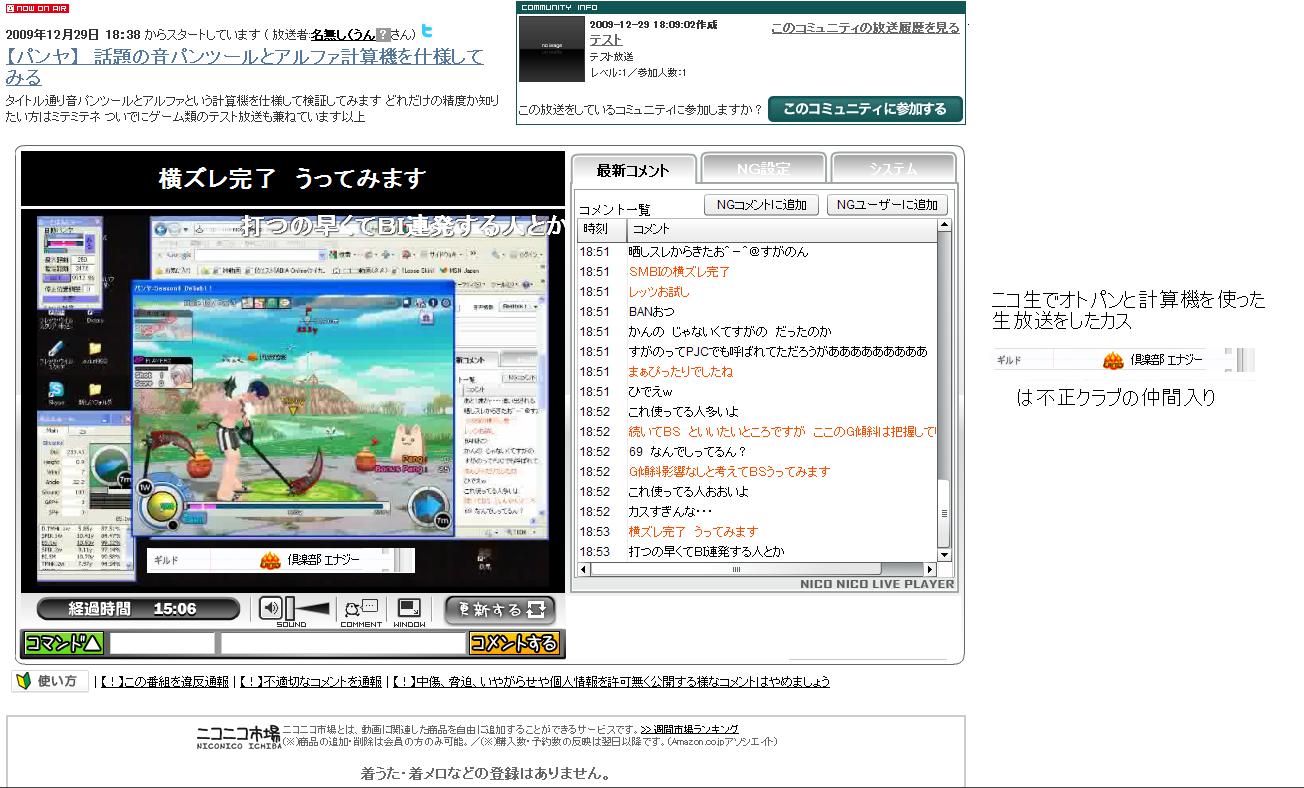The height and width of the screenshot is (788, 1304).
Task: Expand the コマンド command menu
Action: (x=64, y=643)
